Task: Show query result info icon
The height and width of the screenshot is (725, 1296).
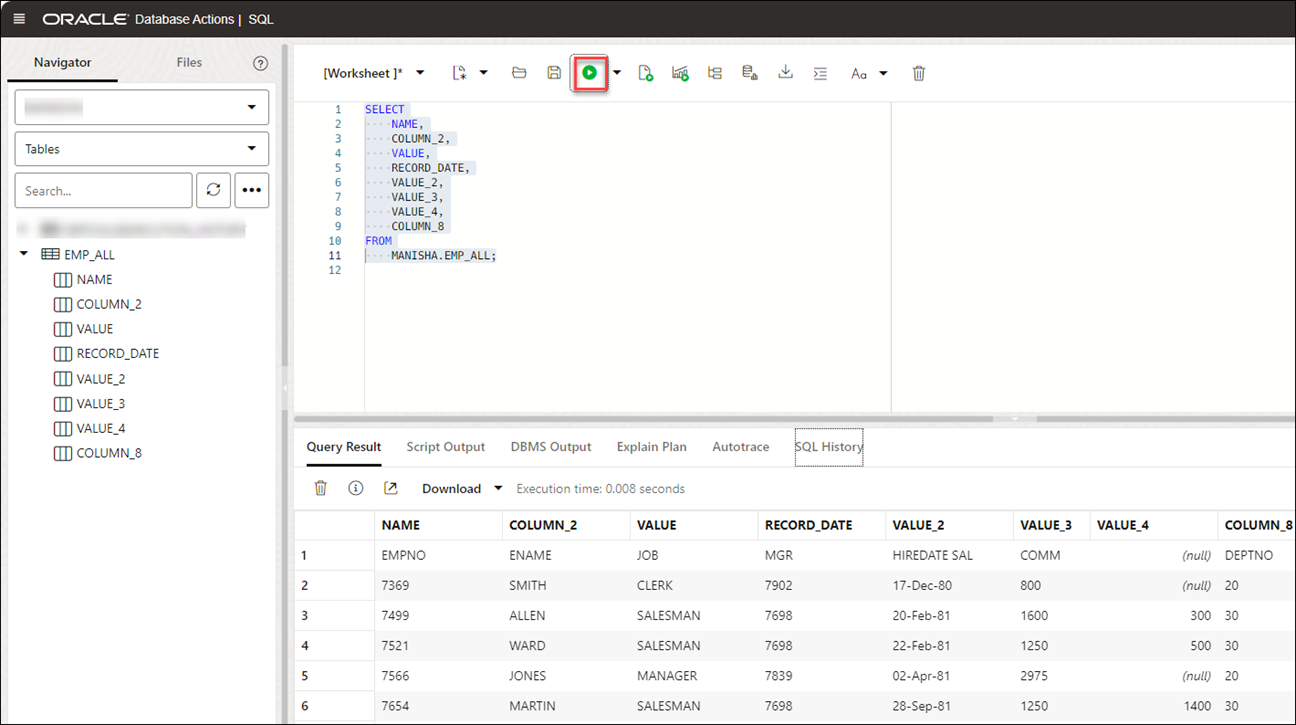Action: tap(355, 488)
